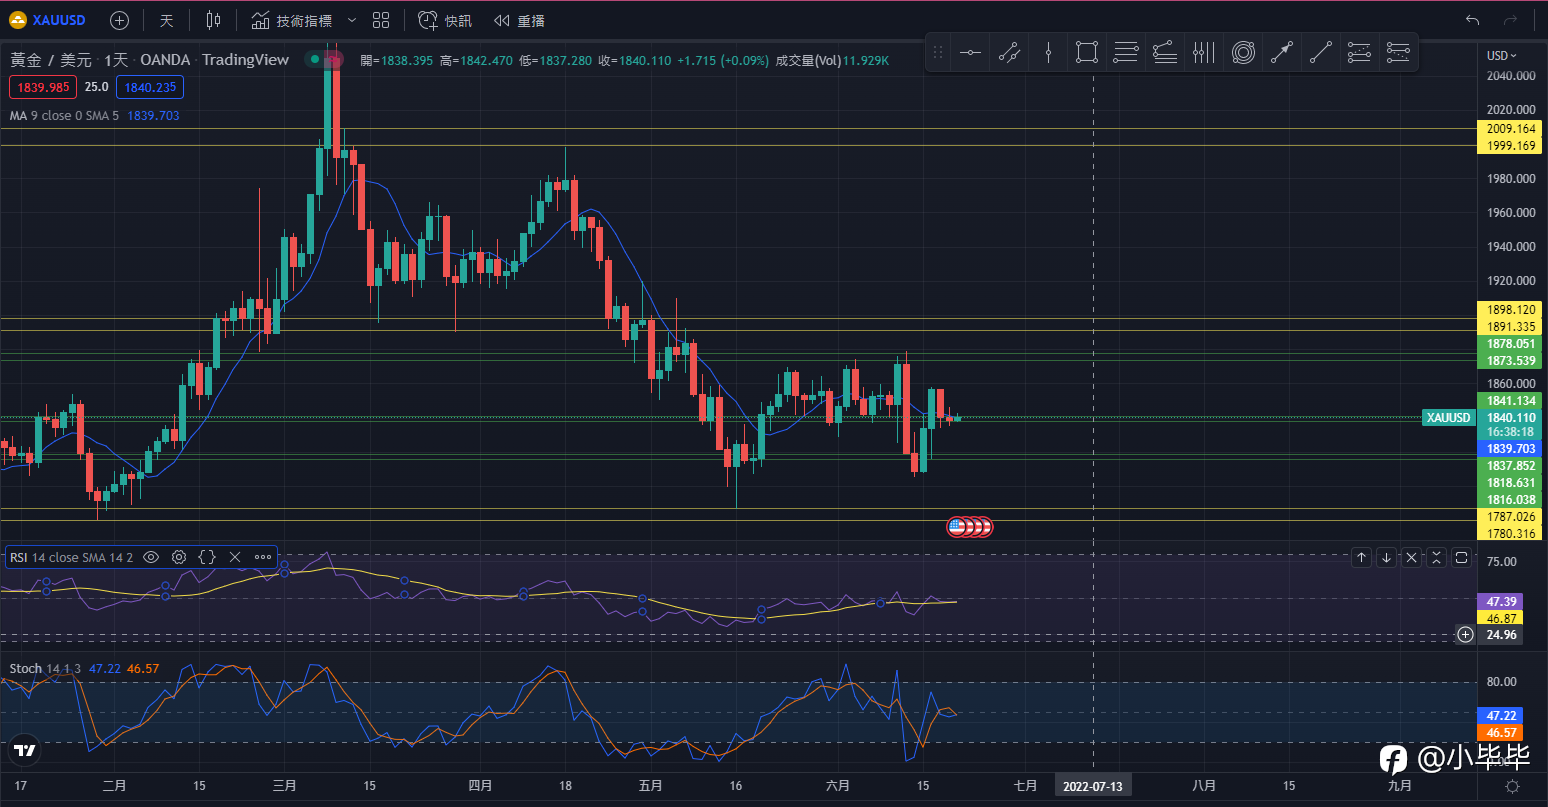Open the layout grid selector

(x=381, y=20)
